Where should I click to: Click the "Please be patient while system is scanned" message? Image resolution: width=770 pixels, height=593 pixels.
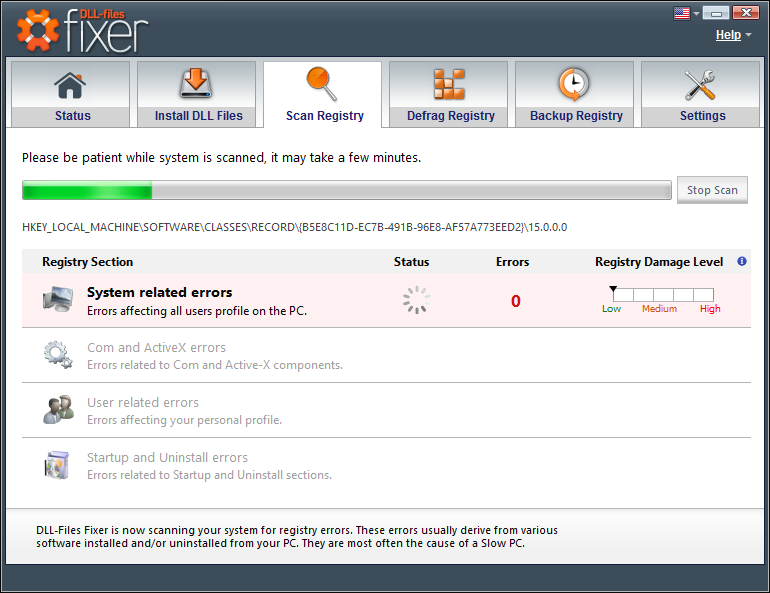click(x=221, y=158)
